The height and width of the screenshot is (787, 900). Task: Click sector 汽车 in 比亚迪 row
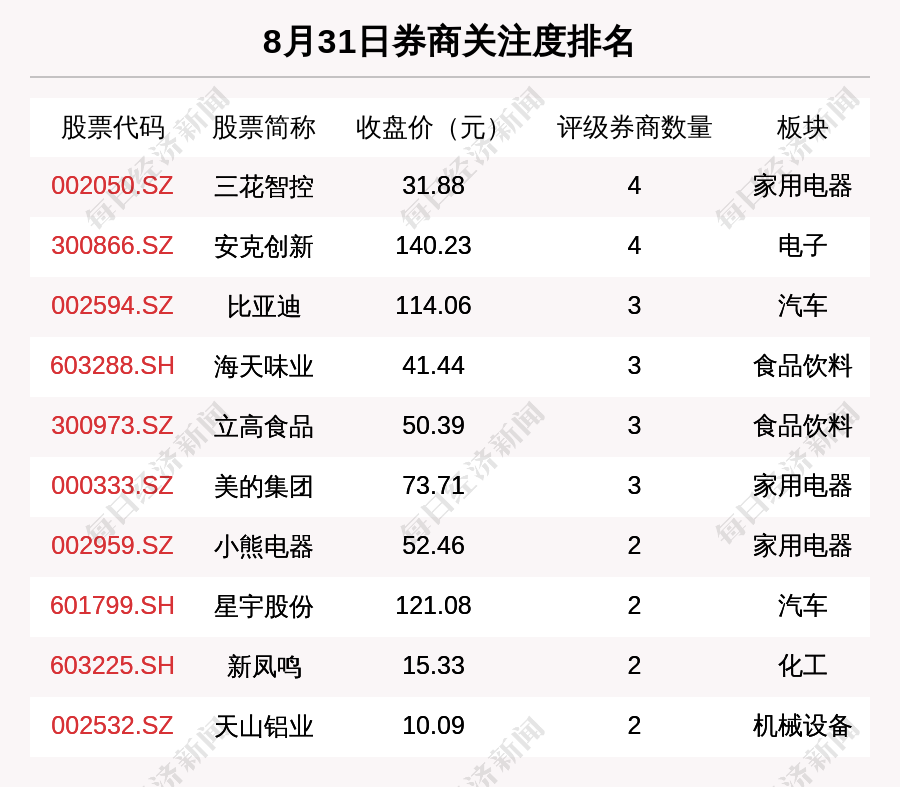pos(802,306)
